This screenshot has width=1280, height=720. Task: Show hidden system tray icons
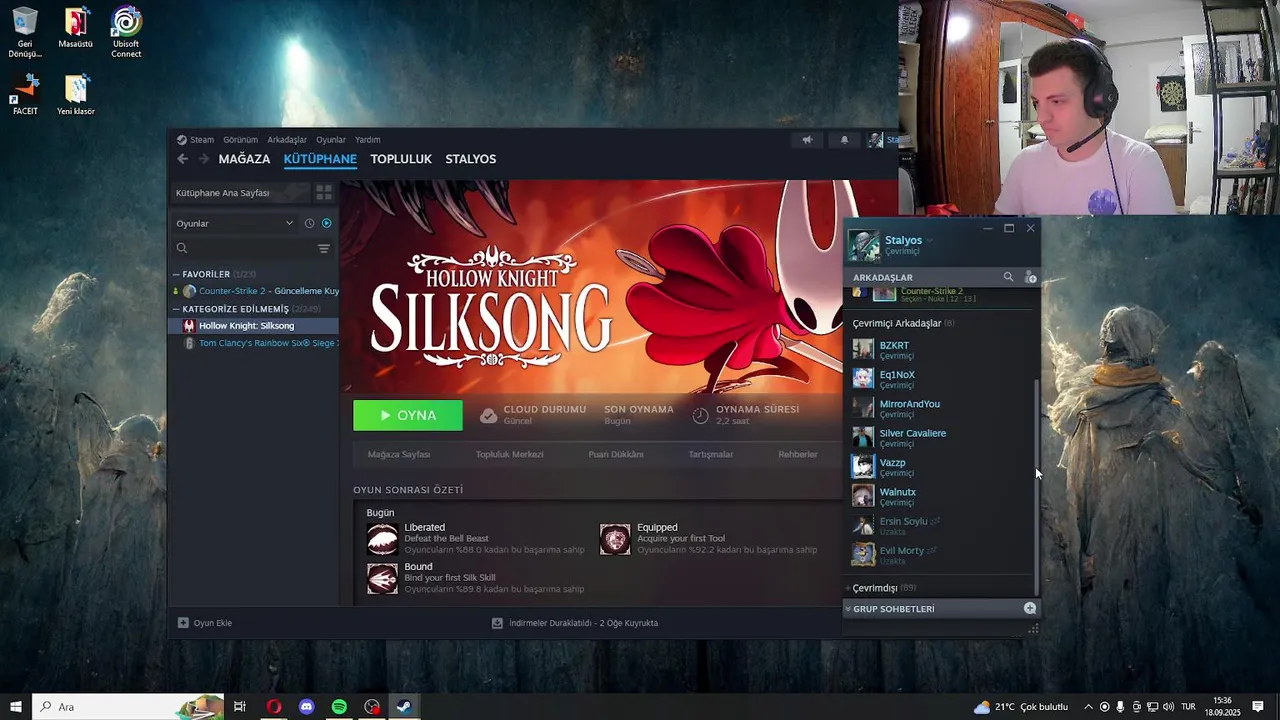[x=1088, y=707]
